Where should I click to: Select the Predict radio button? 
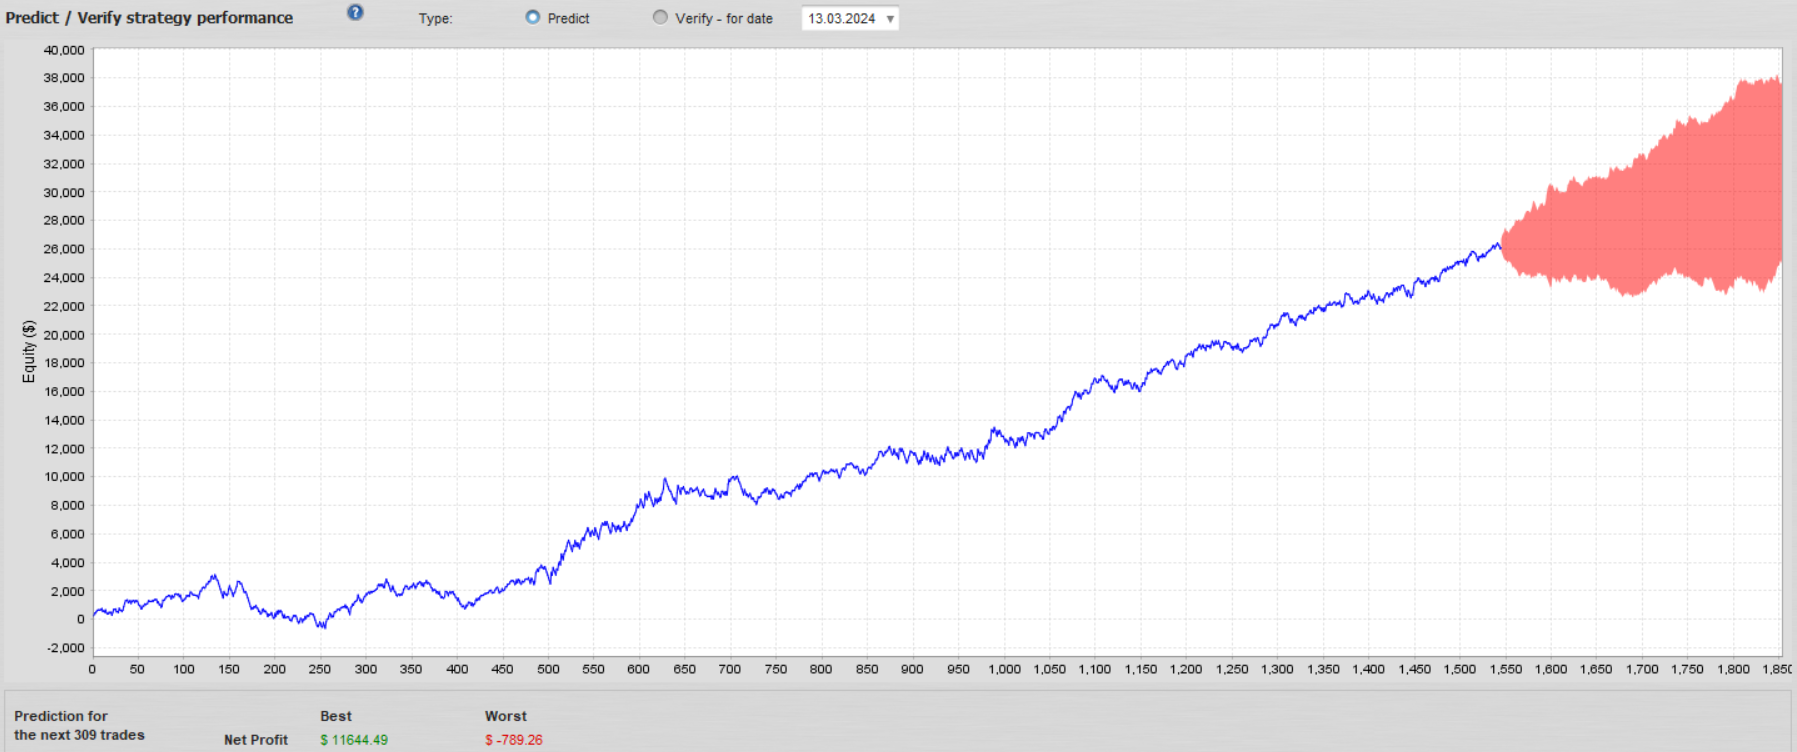533,17
